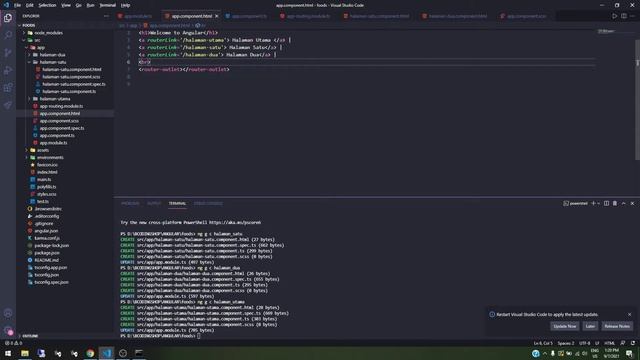
Task: Click Ln 6, Col 5 status item
Action: [x=543, y=343]
